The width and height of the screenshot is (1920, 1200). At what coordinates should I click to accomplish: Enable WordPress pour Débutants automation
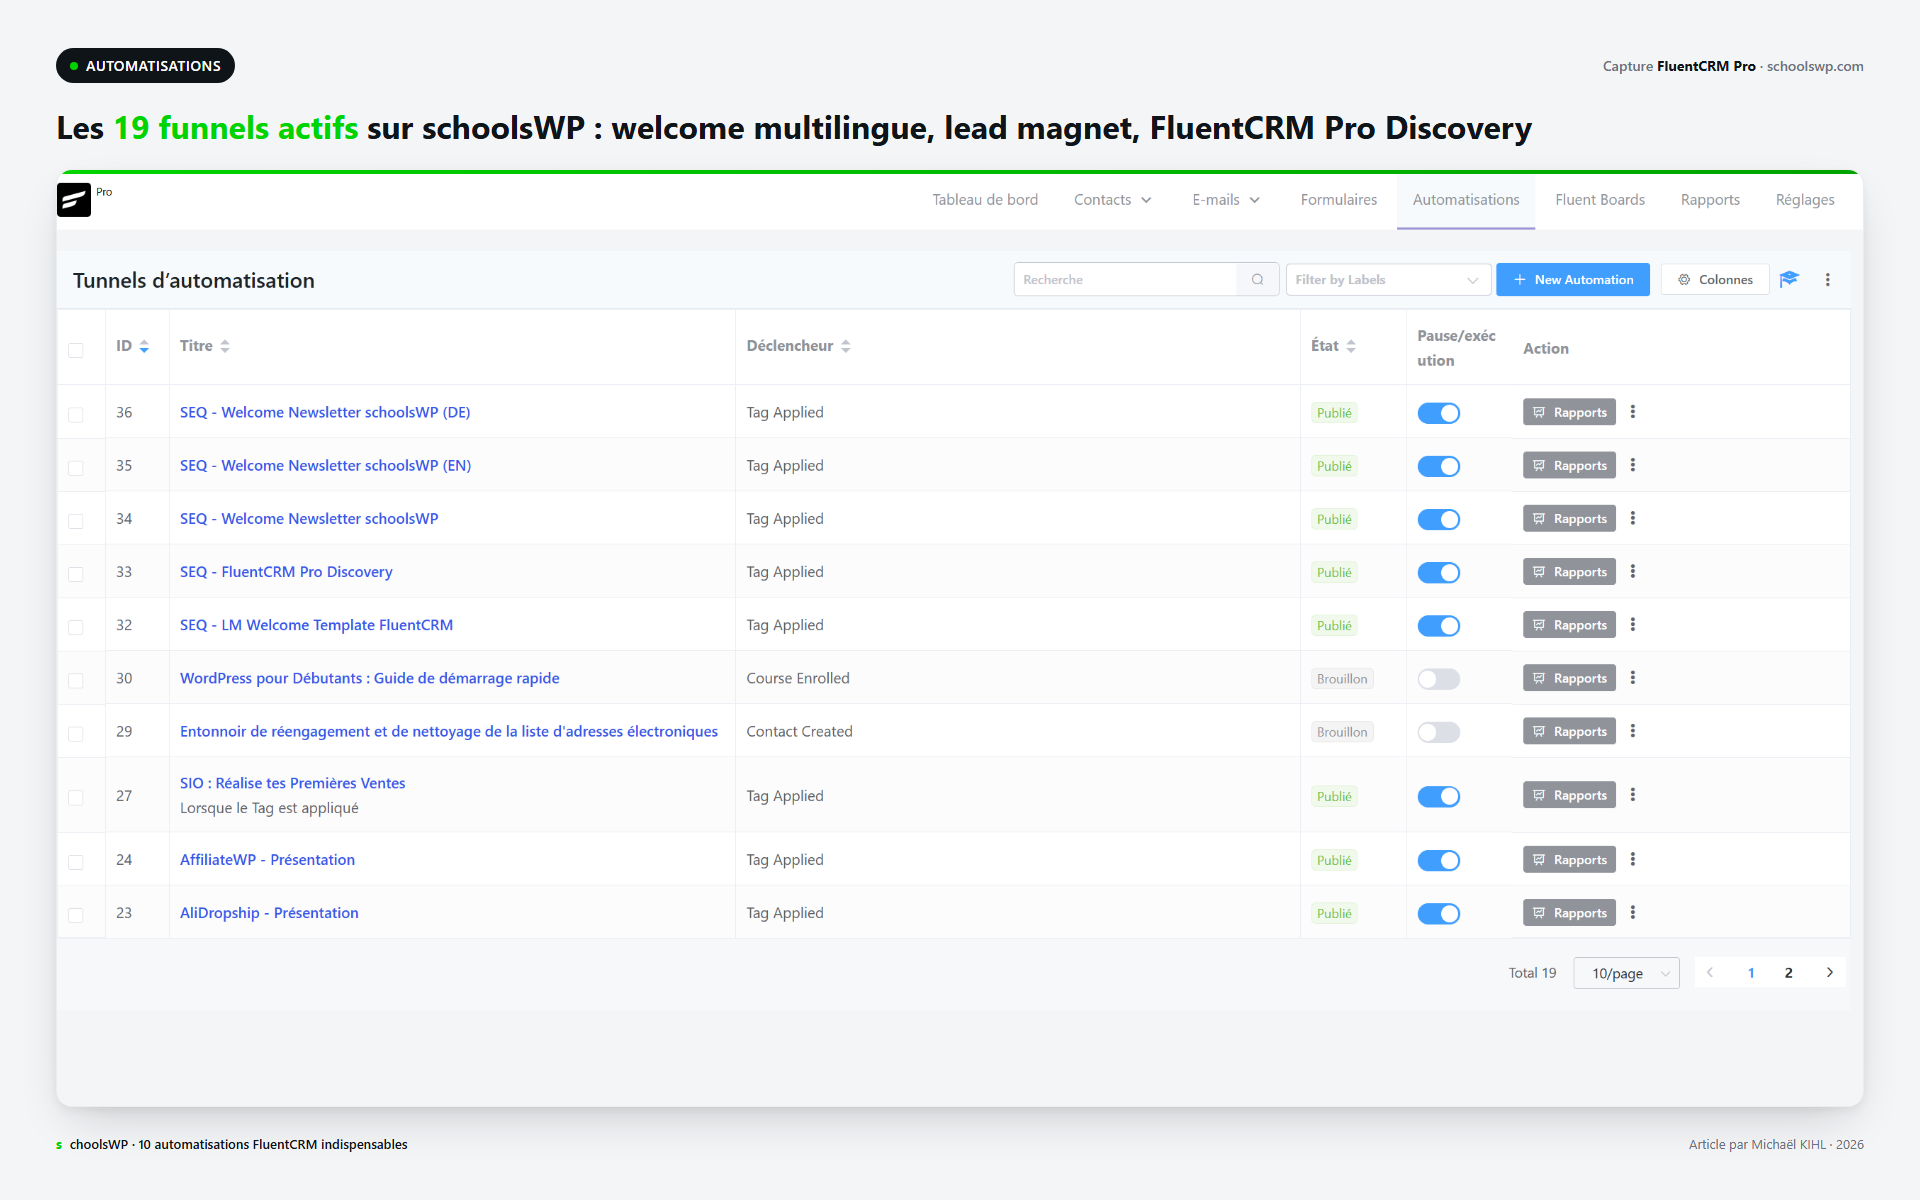(x=1438, y=679)
